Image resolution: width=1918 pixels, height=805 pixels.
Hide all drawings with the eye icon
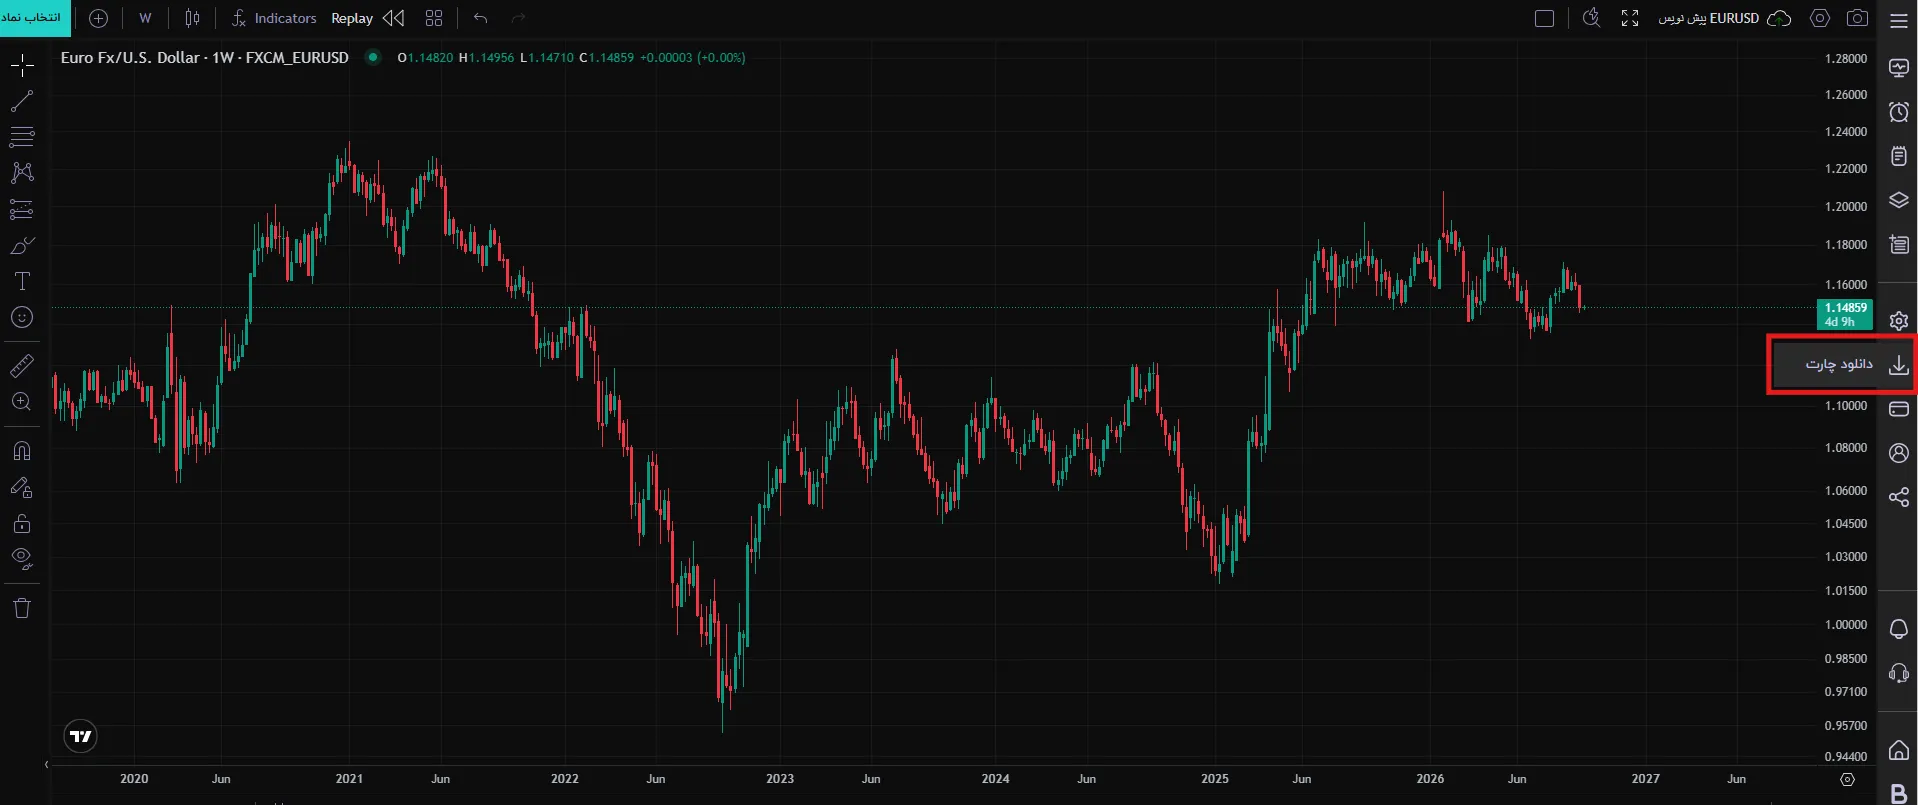click(22, 558)
